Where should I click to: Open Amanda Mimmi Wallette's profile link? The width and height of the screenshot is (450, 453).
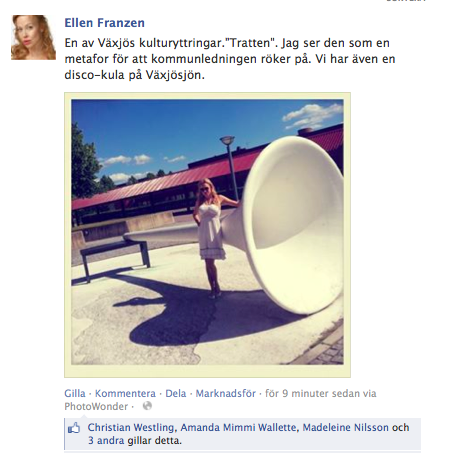[x=238, y=427]
